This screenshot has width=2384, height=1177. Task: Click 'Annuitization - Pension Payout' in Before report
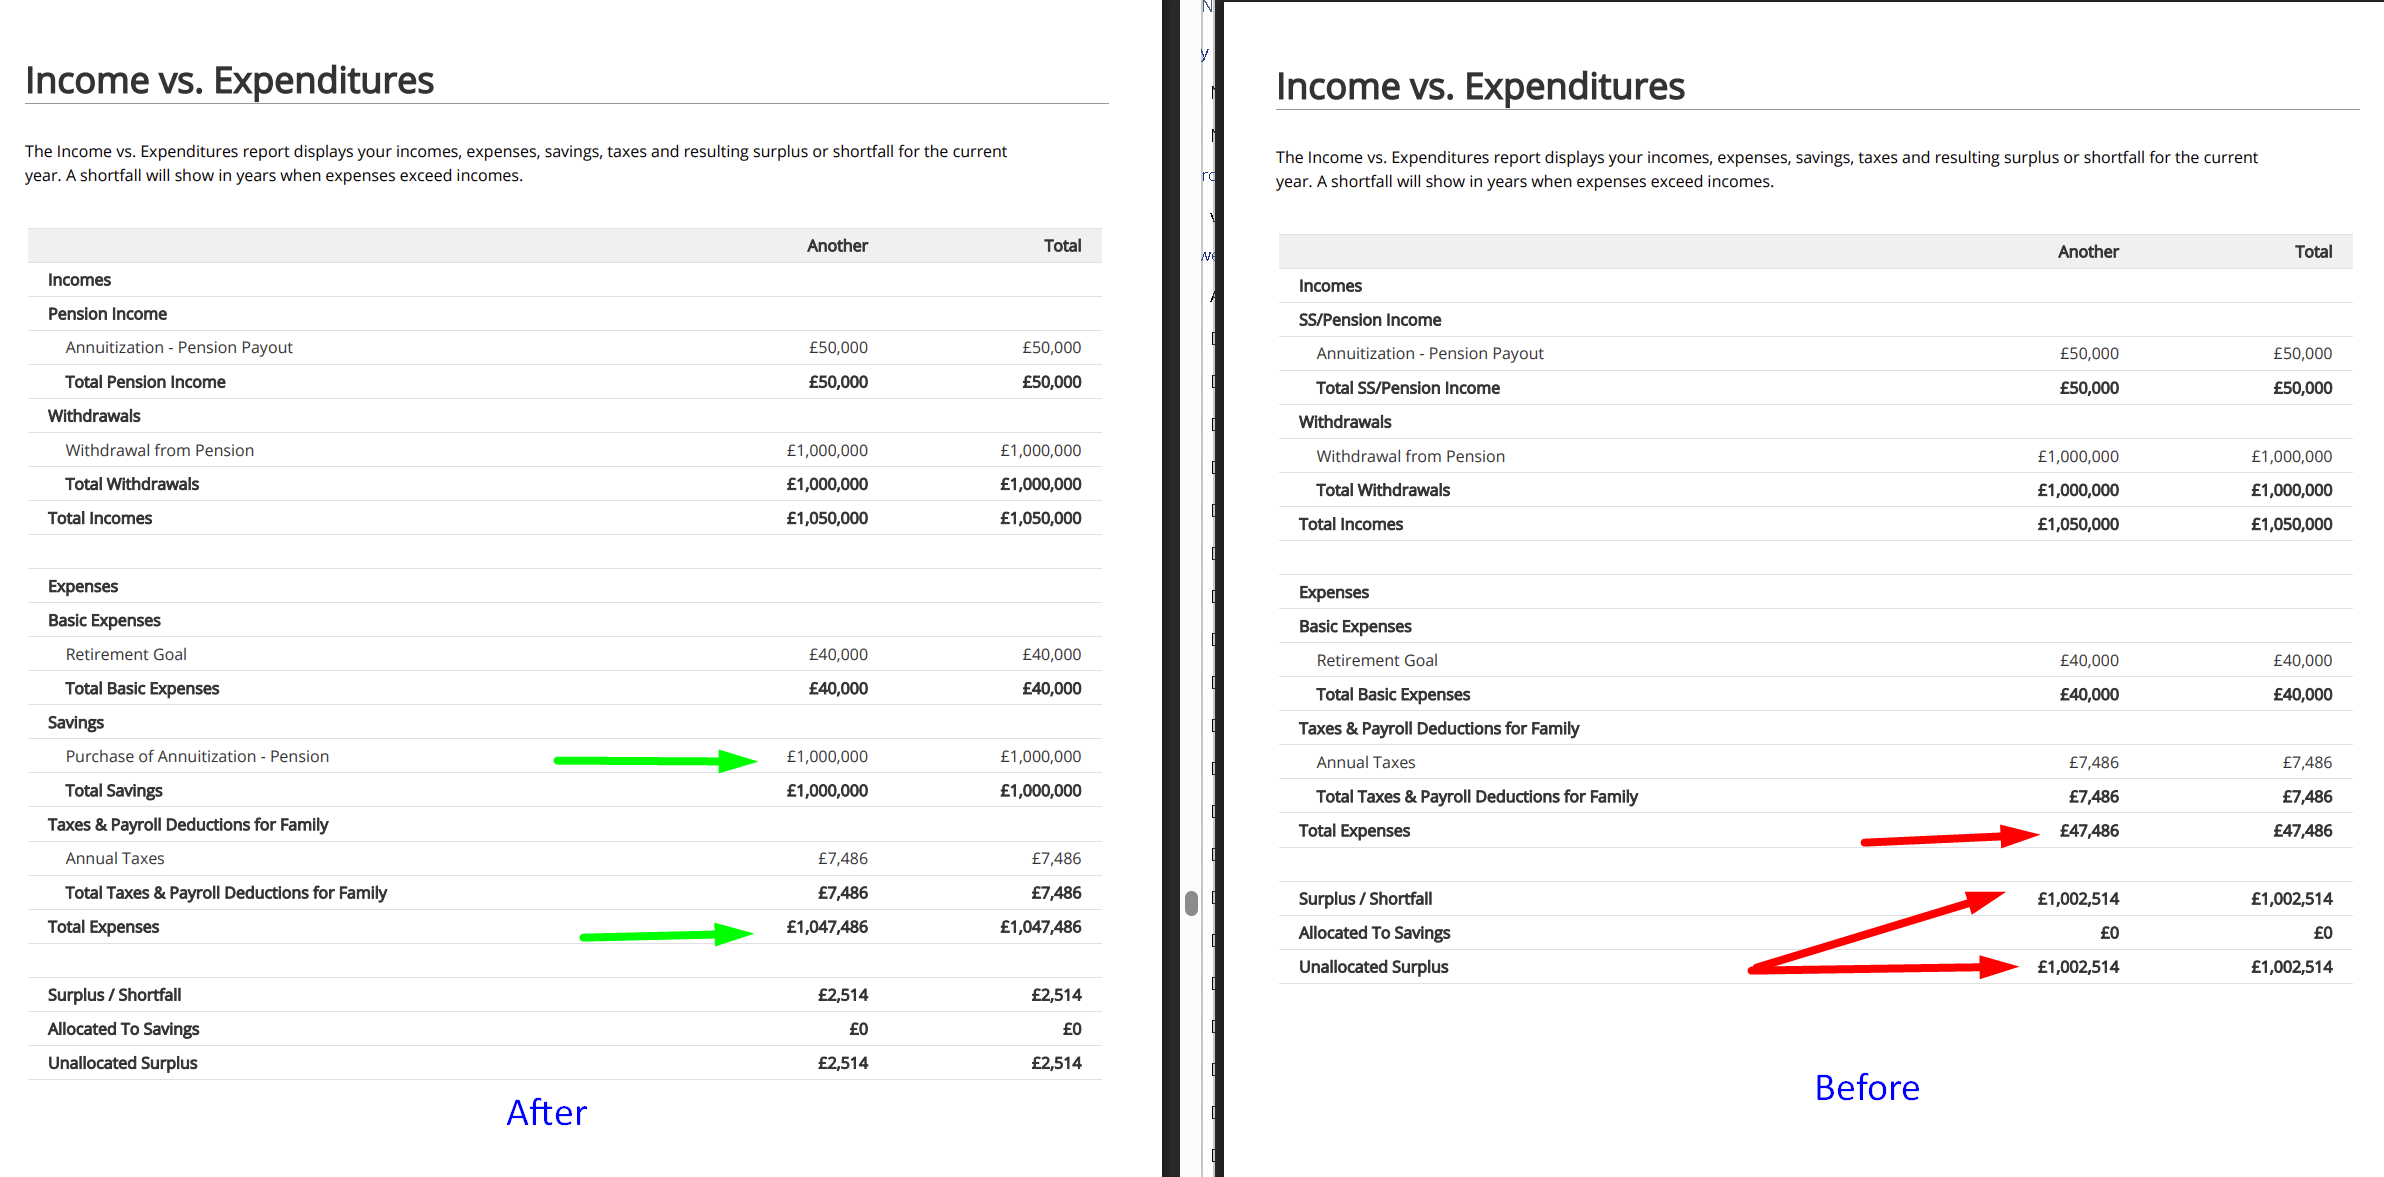click(x=1429, y=353)
